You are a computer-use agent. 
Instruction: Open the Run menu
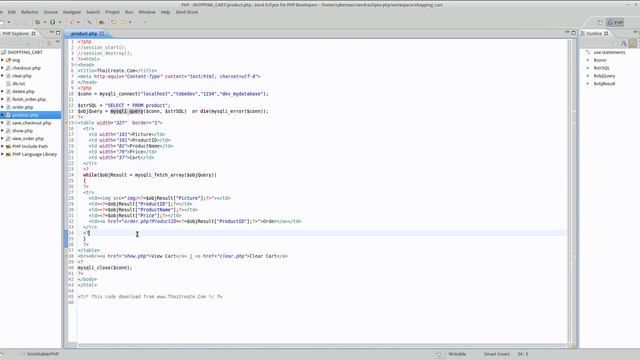point(129,12)
